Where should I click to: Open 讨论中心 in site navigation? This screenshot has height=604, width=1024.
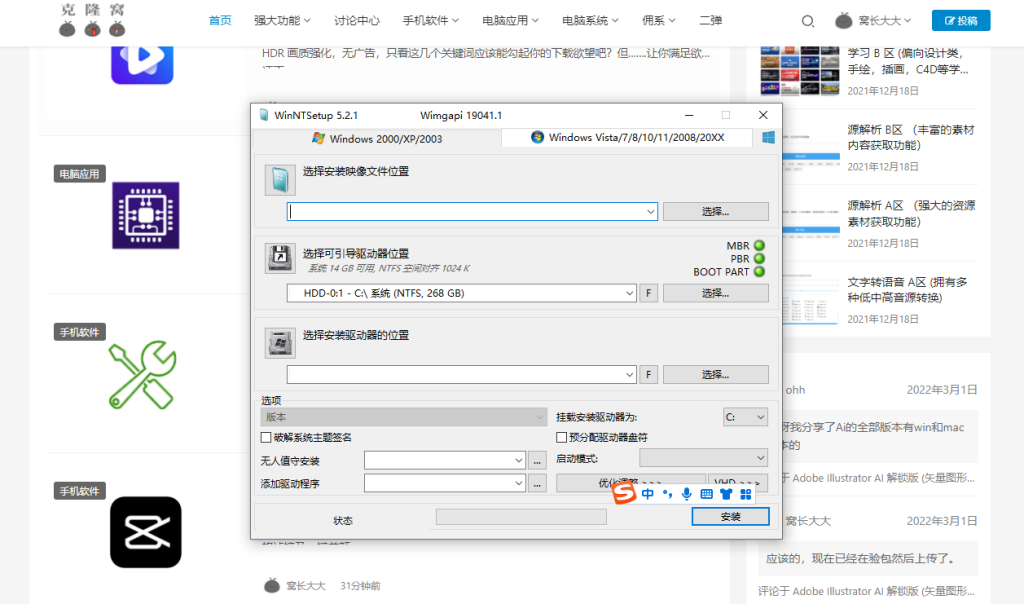click(x=357, y=21)
